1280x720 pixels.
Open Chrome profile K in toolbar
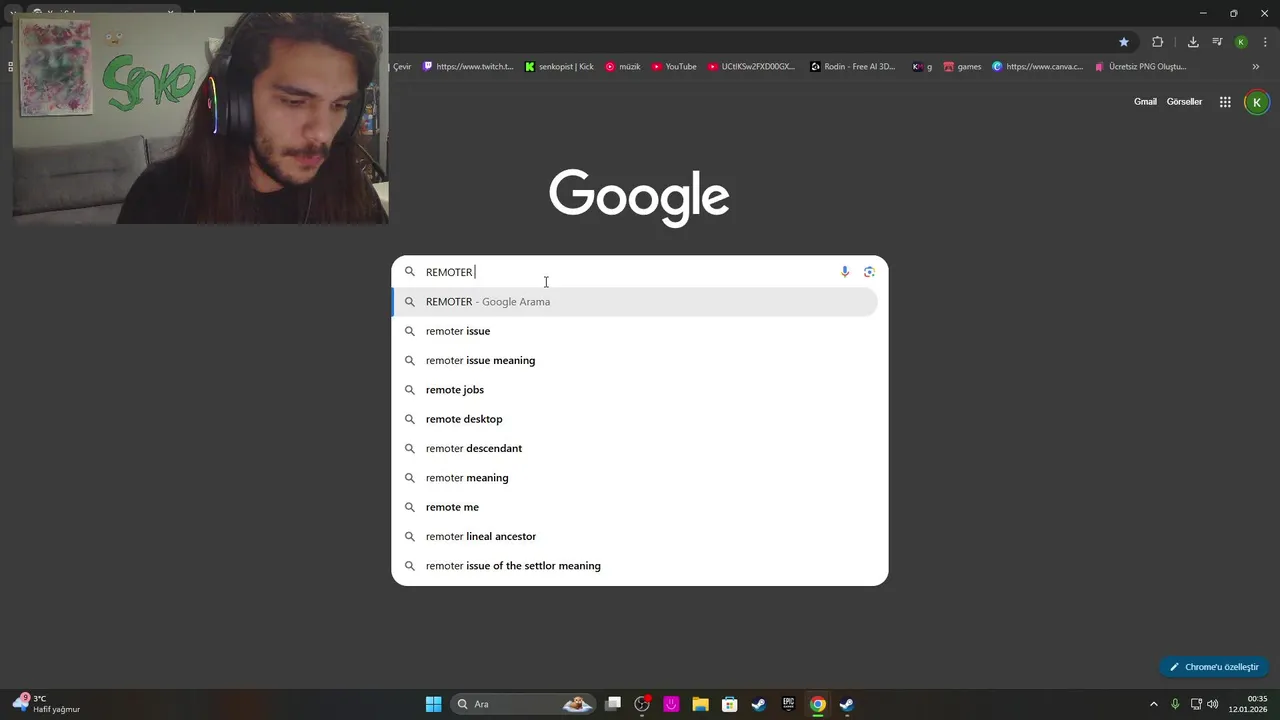coord(1241,42)
